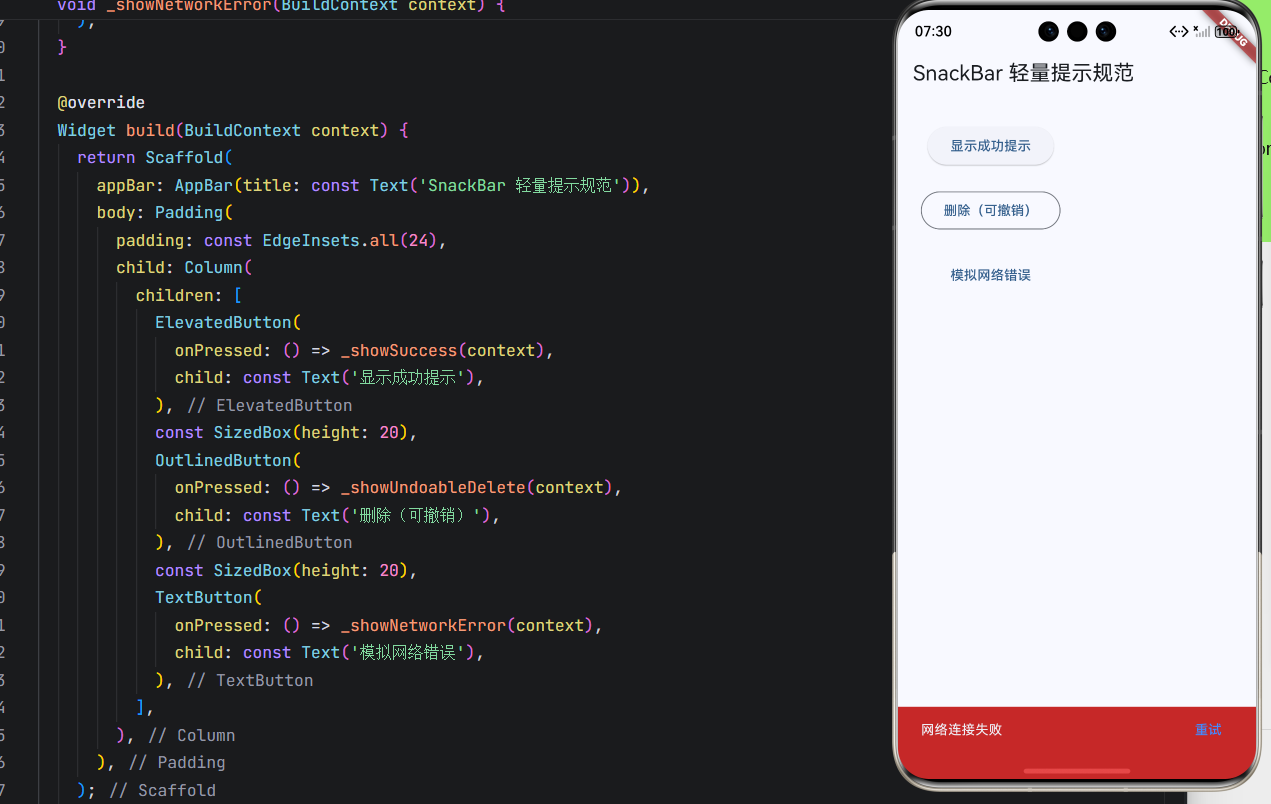Tap the network connection arrows icon in phone status bar
The image size is (1271, 804).
click(1179, 32)
